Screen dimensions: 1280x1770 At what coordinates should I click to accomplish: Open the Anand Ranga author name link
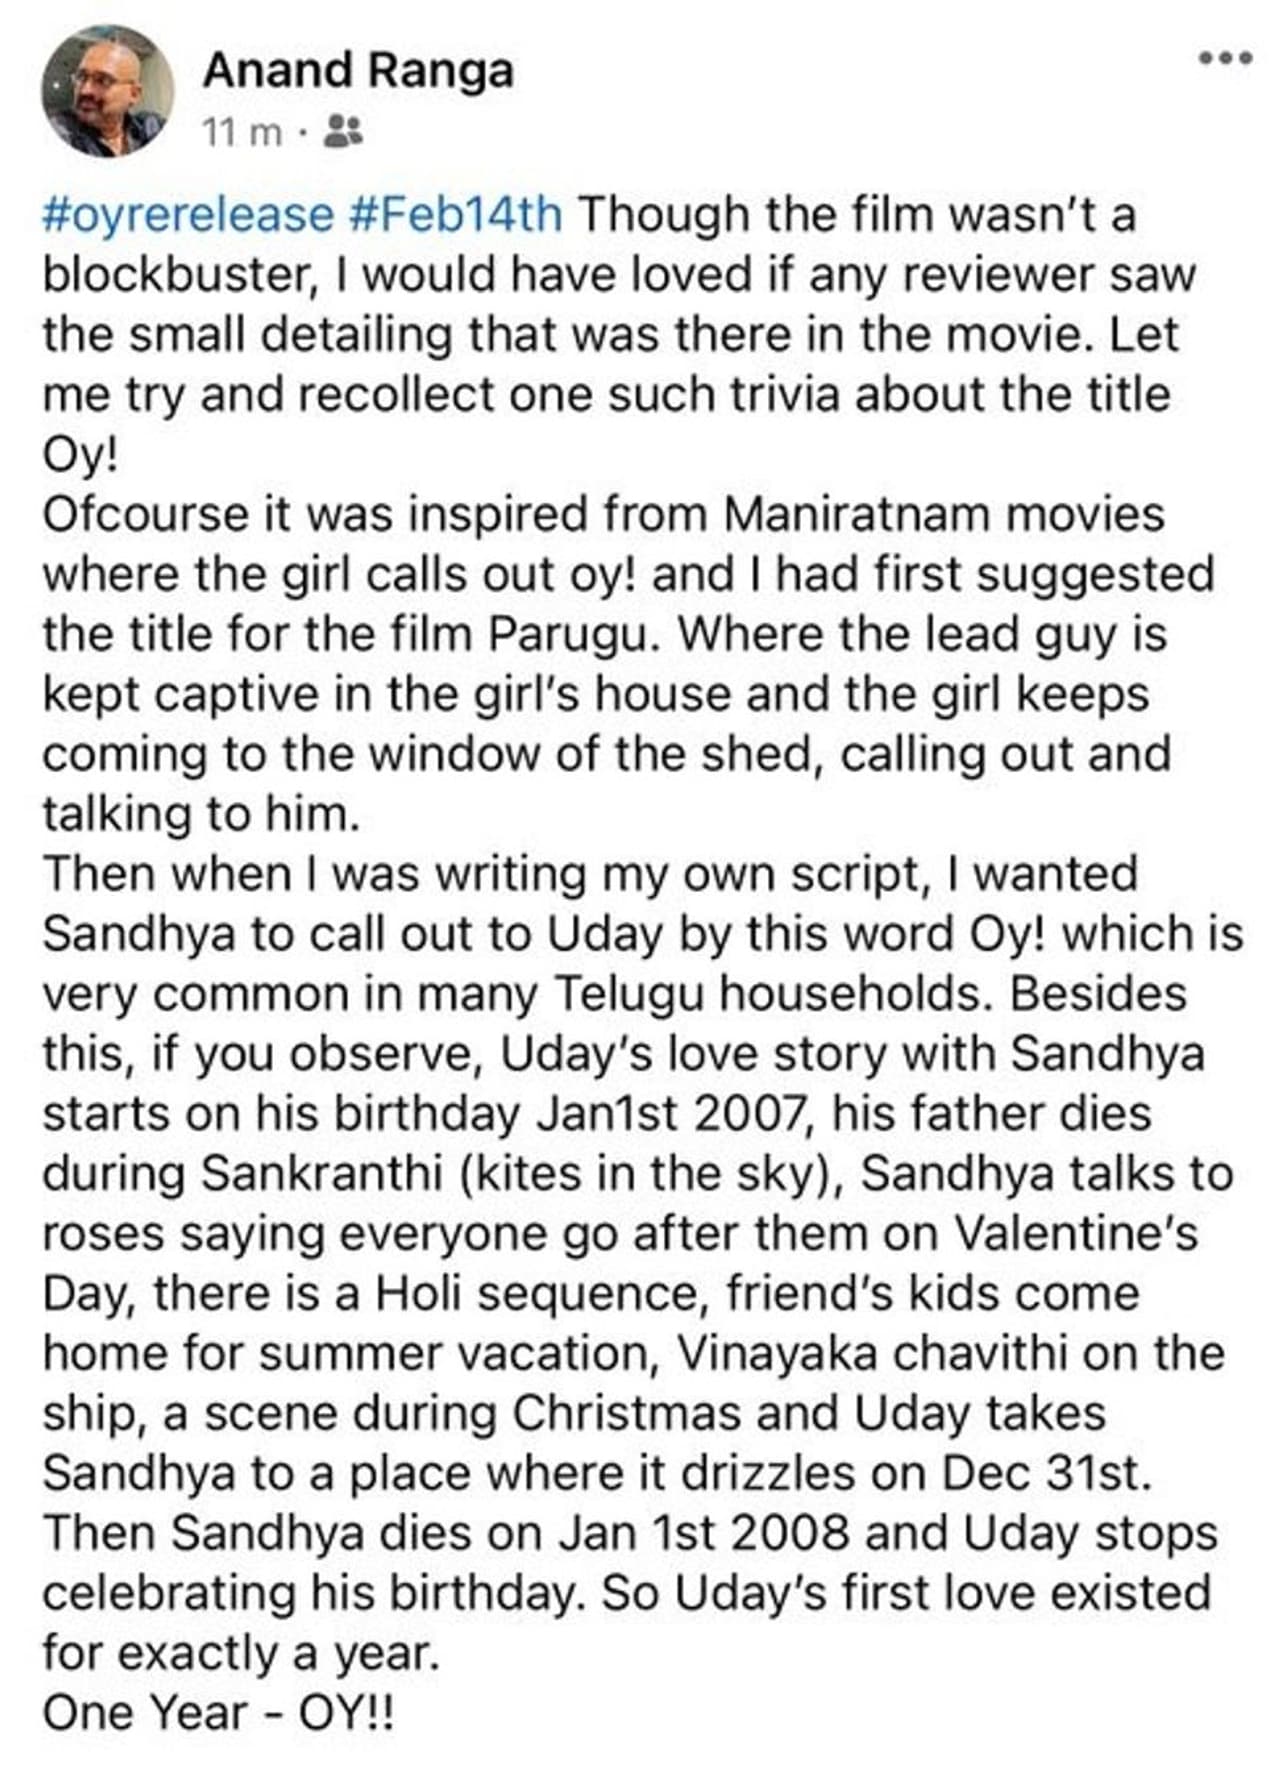358,71
